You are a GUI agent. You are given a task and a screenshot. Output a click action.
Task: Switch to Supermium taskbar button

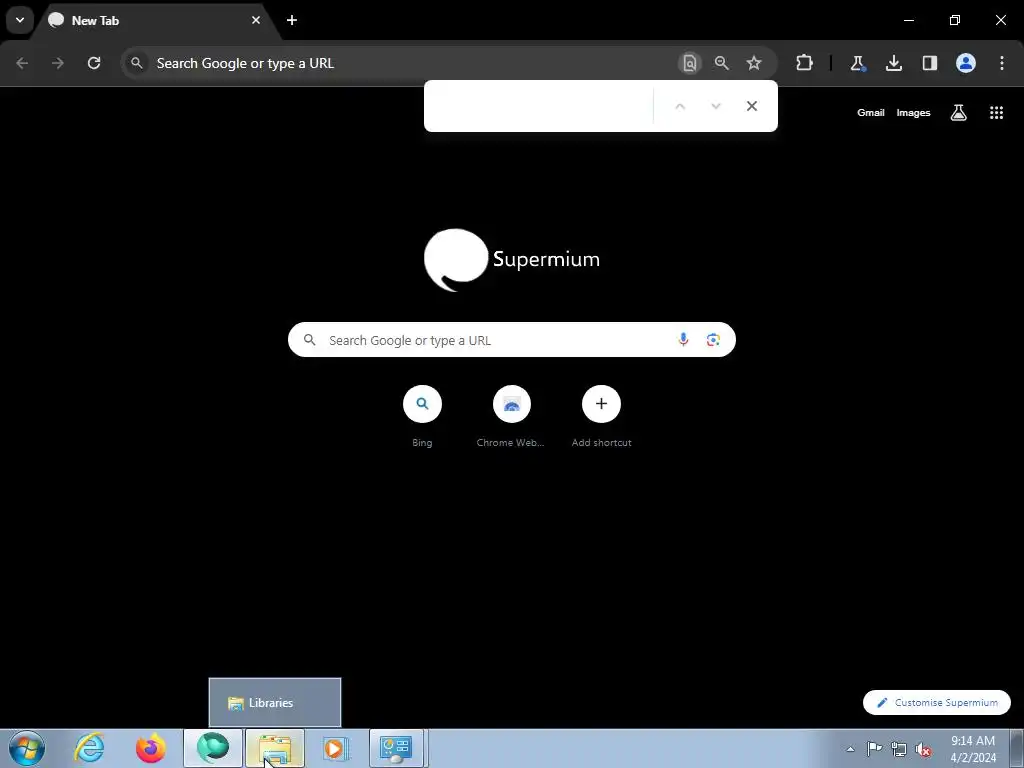tap(213, 748)
